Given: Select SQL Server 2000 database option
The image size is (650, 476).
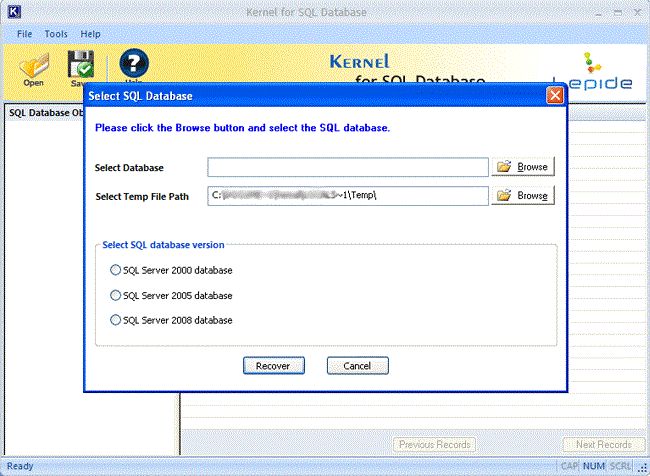Looking at the screenshot, I should pyautogui.click(x=171, y=270).
